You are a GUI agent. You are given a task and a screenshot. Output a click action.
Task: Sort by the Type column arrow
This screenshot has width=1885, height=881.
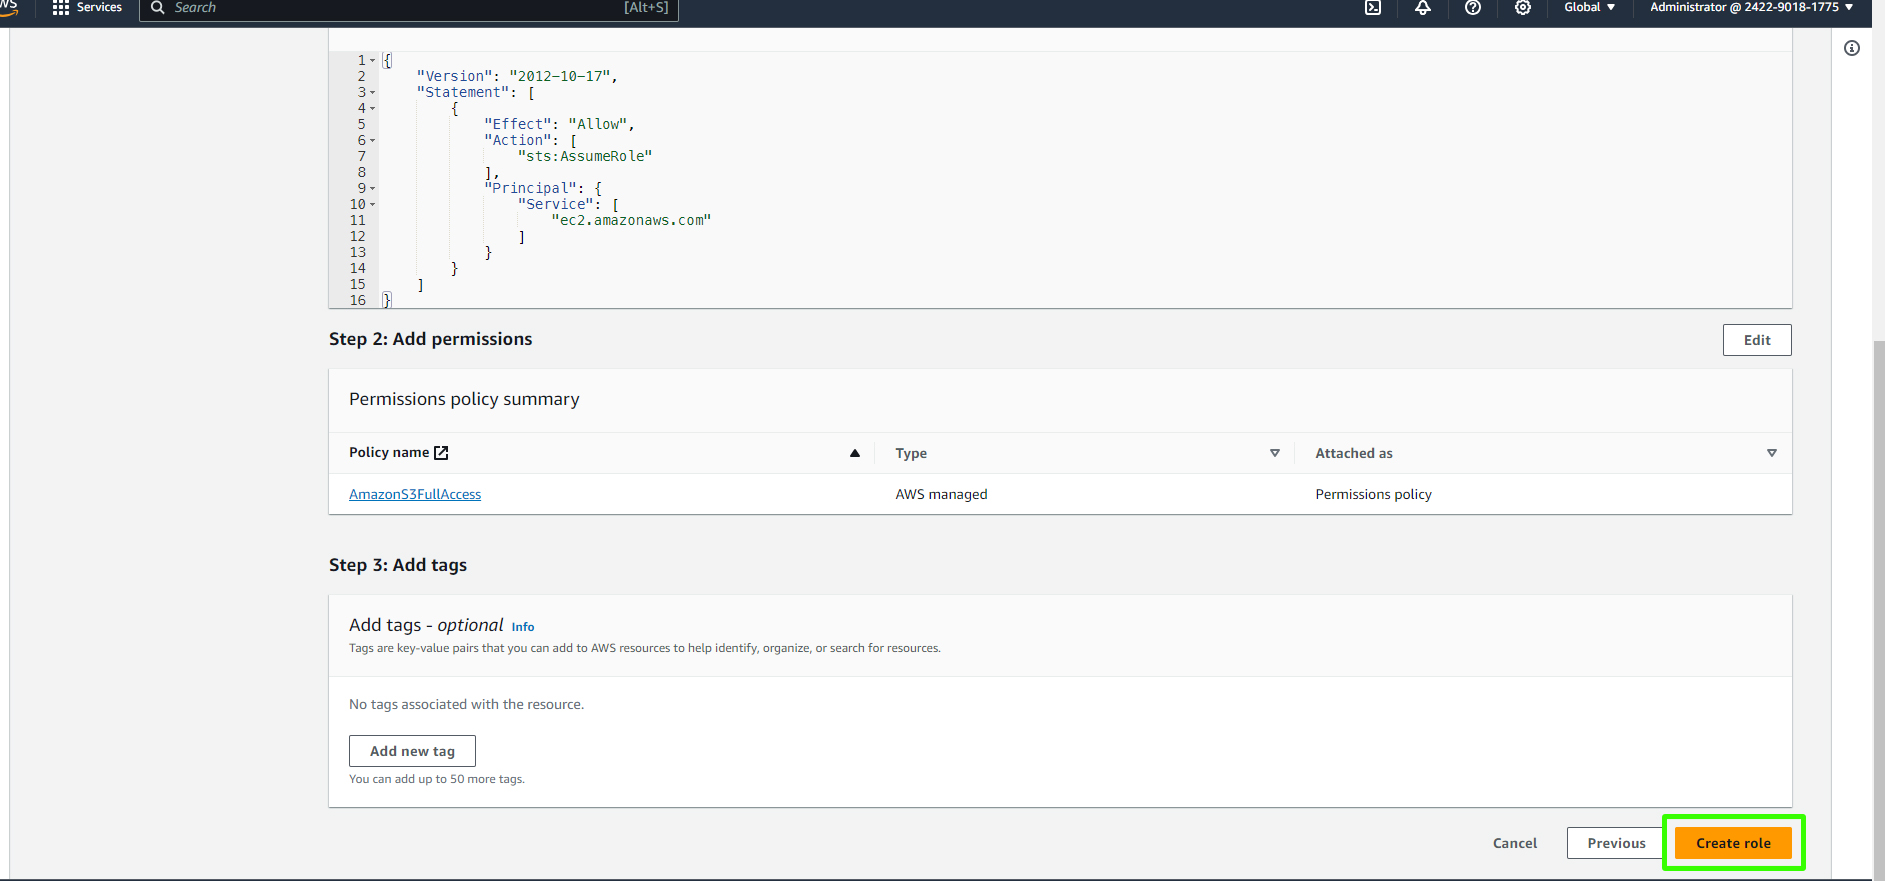1275,453
